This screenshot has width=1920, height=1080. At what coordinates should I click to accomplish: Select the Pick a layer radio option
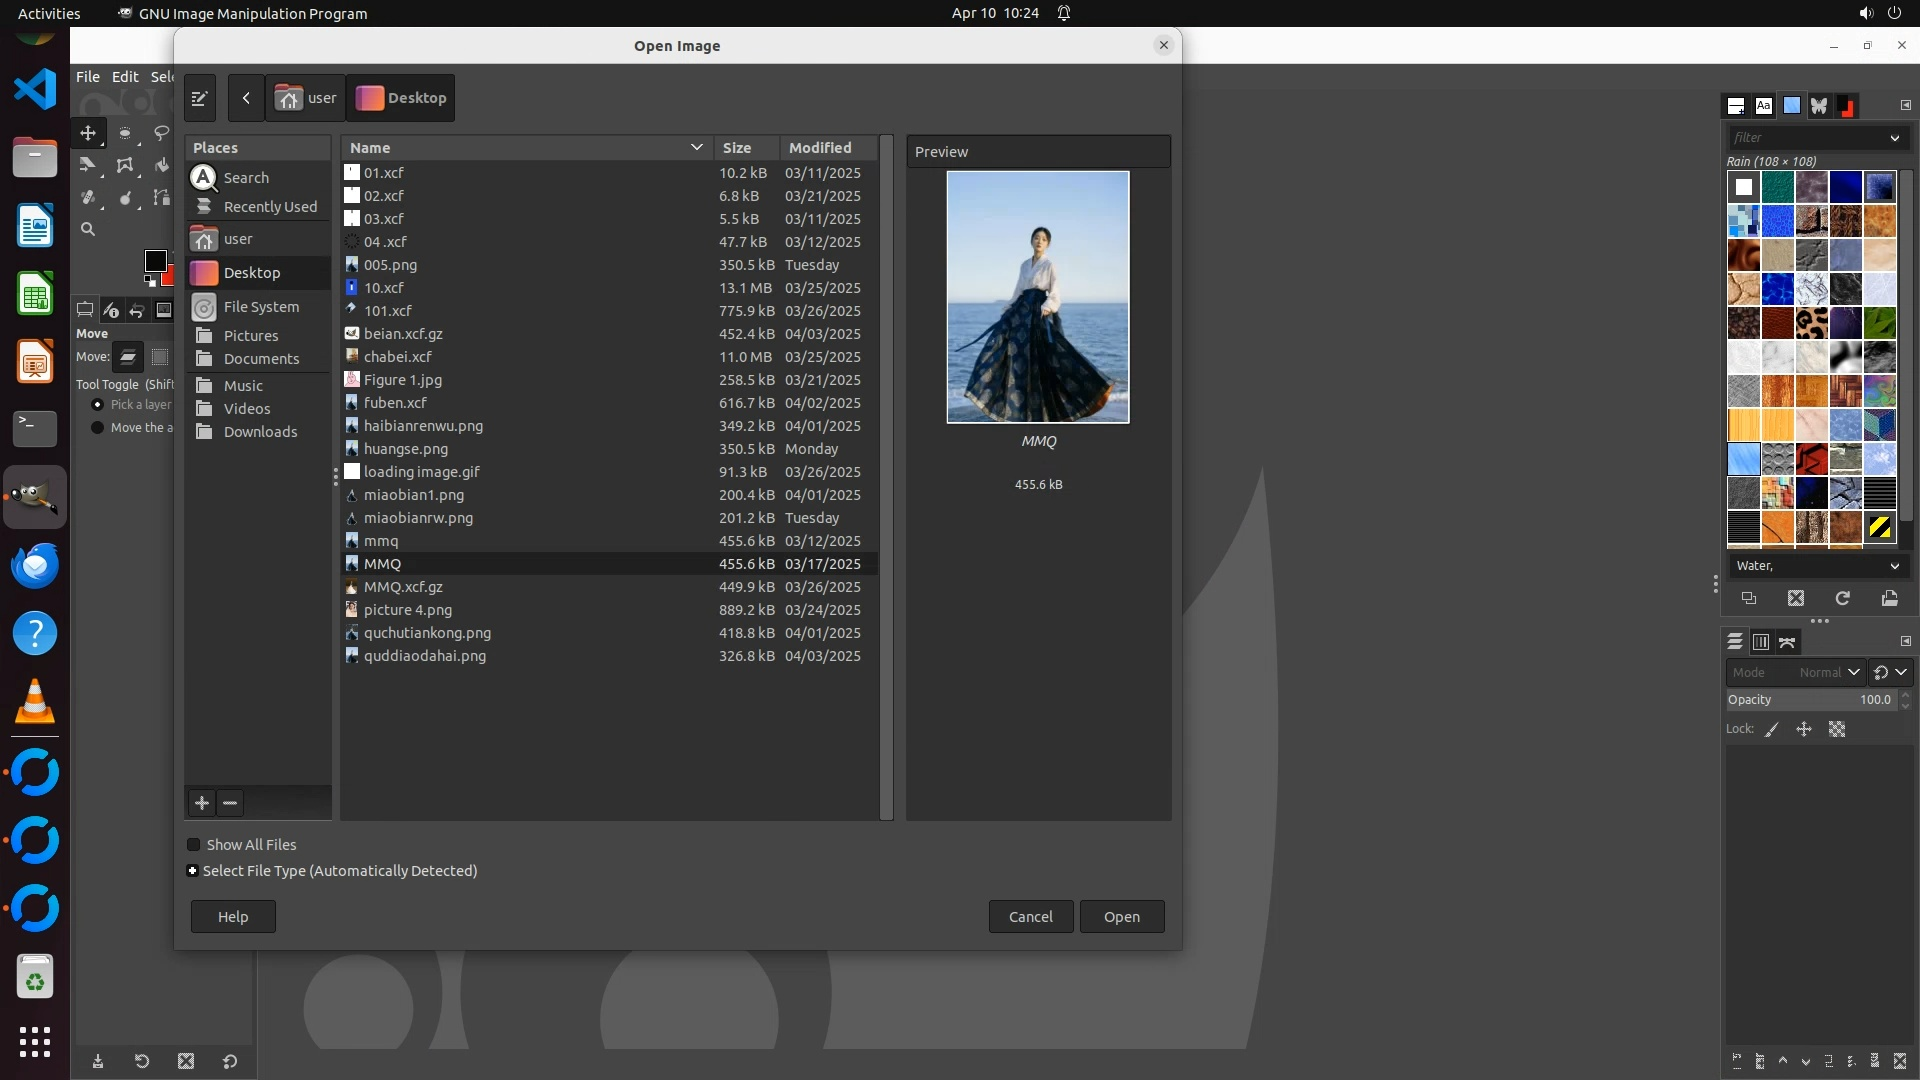coord(97,405)
